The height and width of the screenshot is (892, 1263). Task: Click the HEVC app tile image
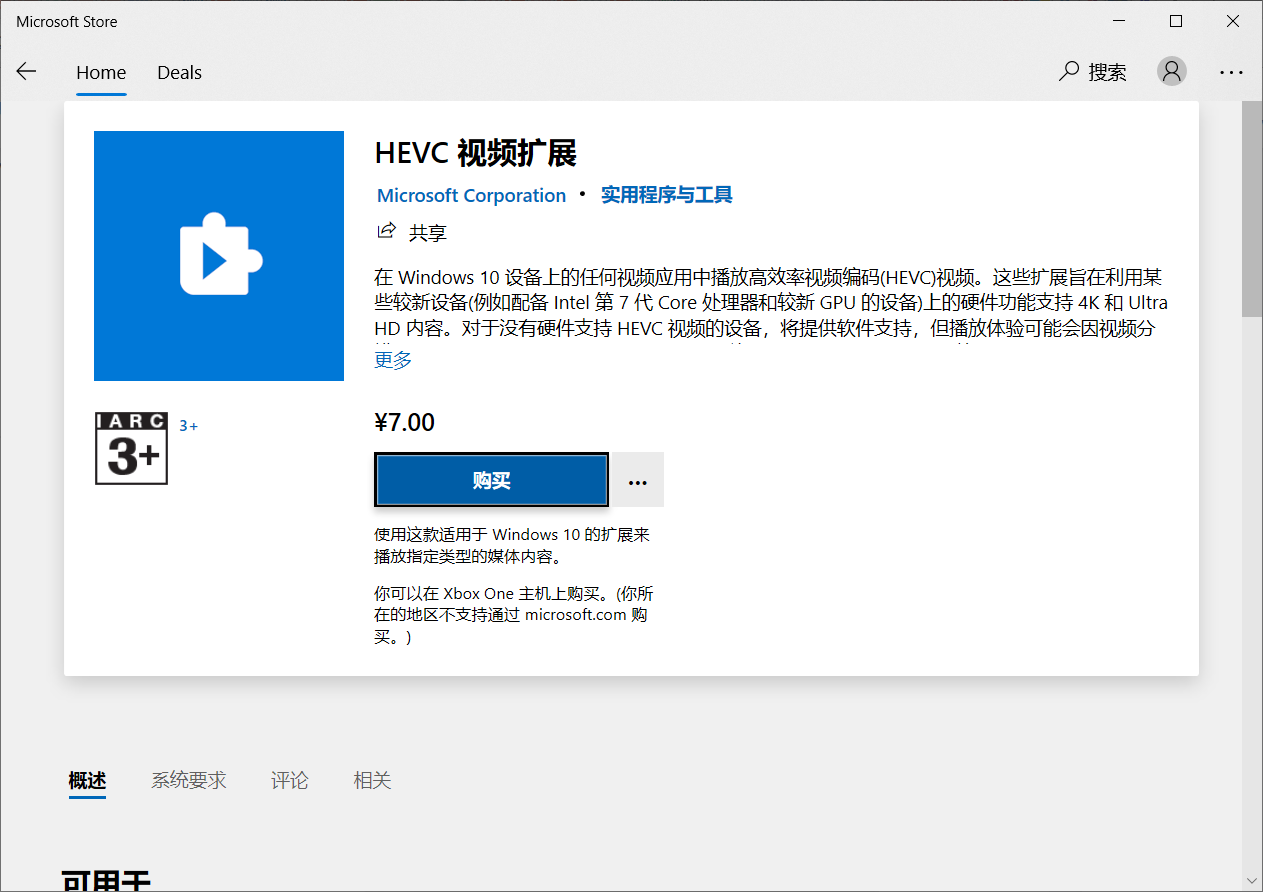pyautogui.click(x=219, y=256)
